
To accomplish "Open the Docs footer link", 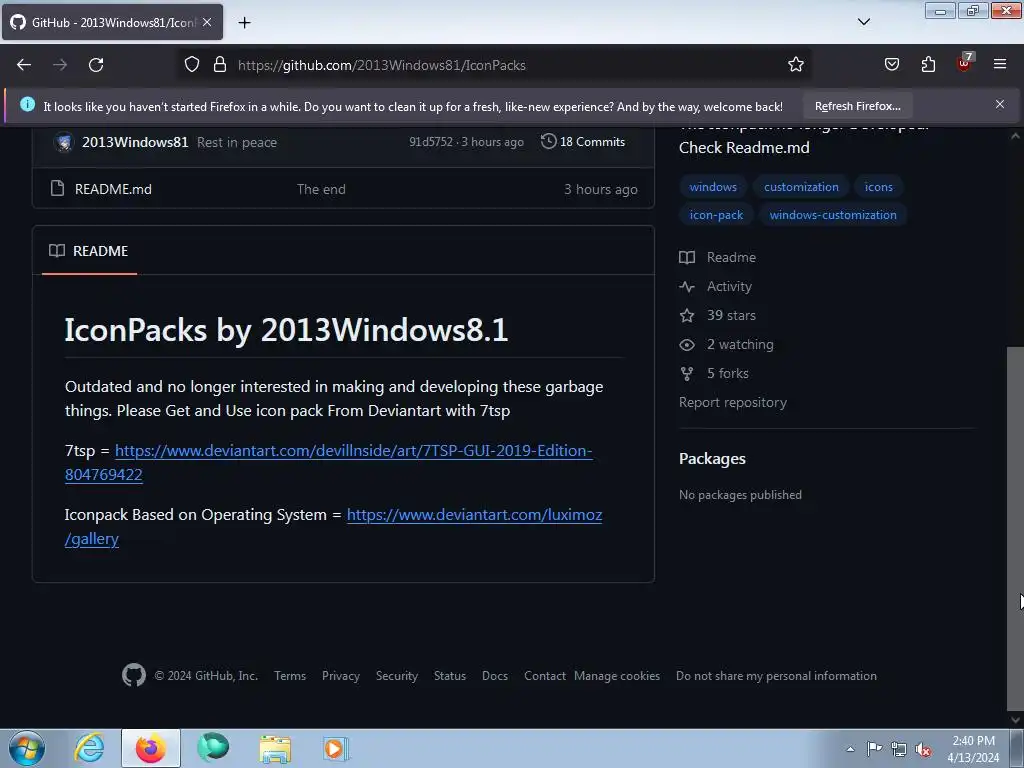I will (494, 676).
